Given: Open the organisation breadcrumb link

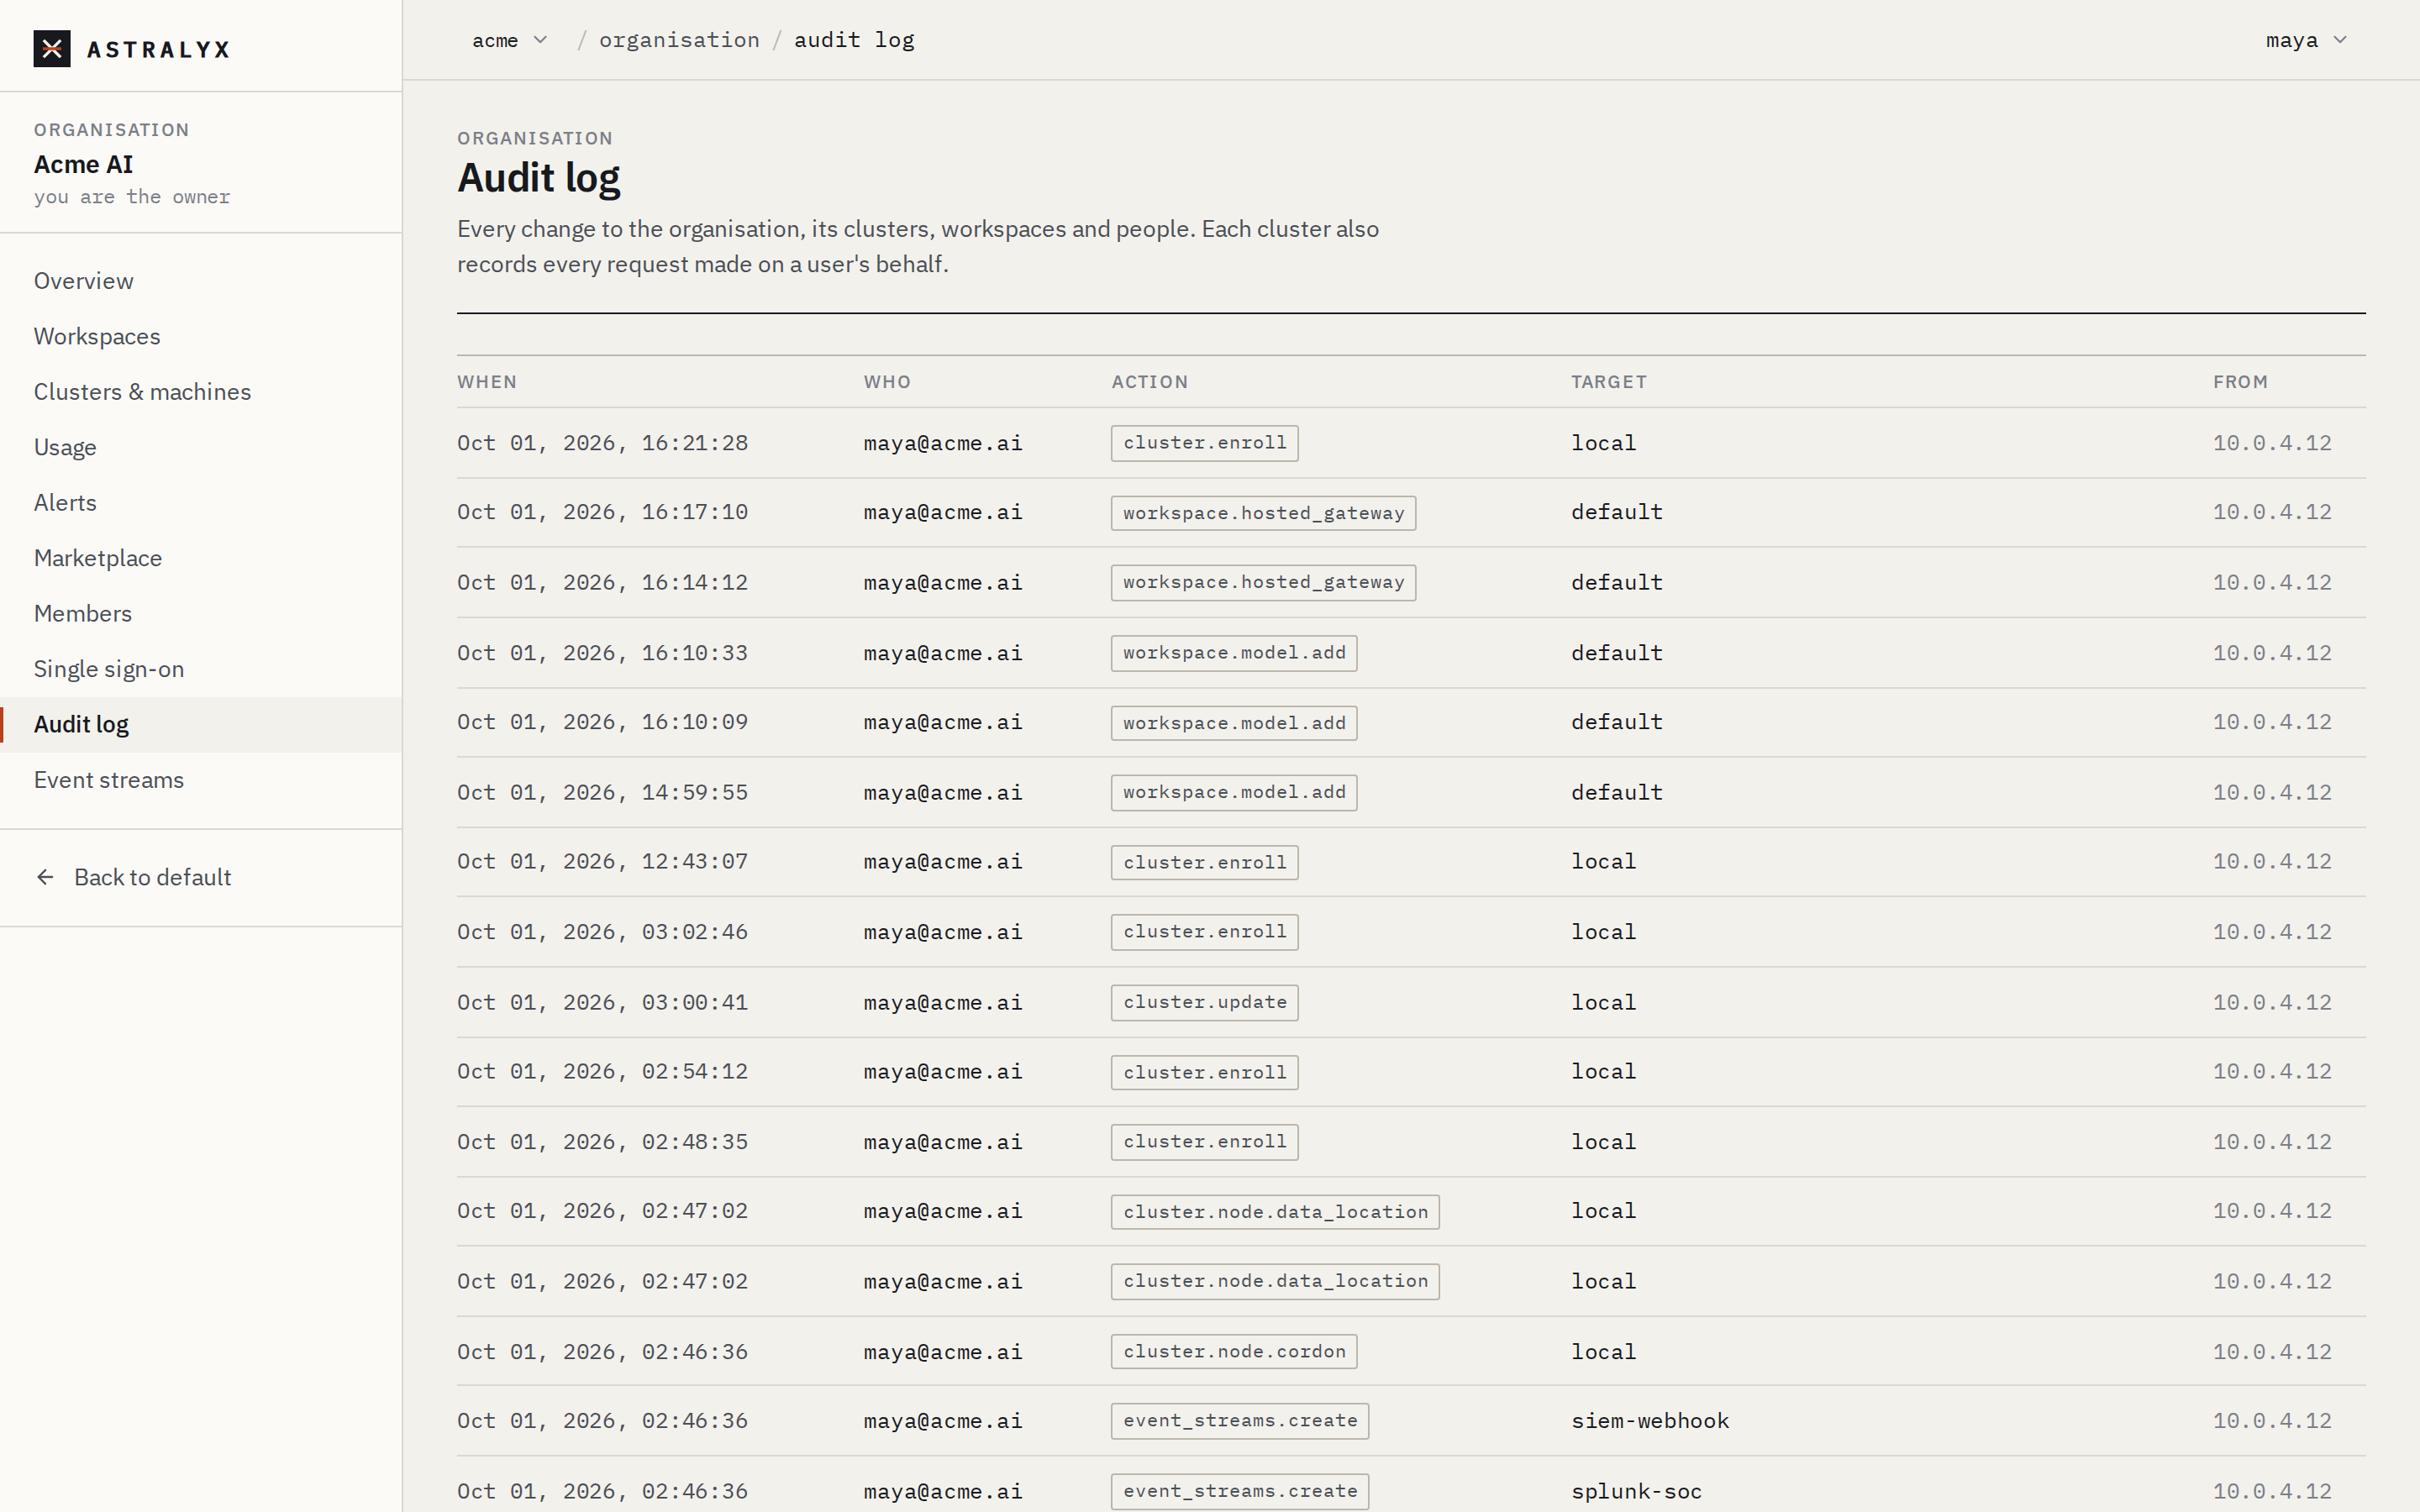Looking at the screenshot, I should click(x=679, y=40).
